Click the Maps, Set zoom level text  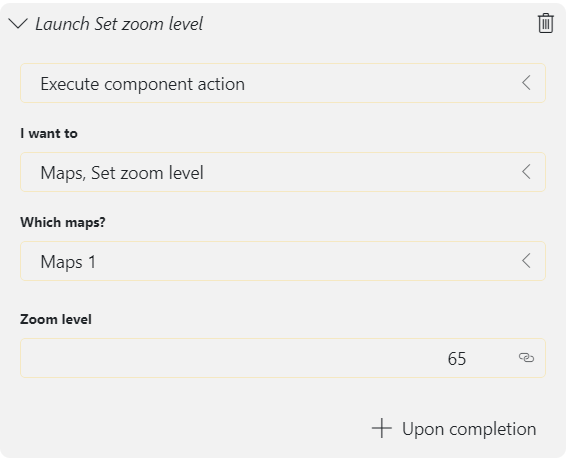coord(122,173)
